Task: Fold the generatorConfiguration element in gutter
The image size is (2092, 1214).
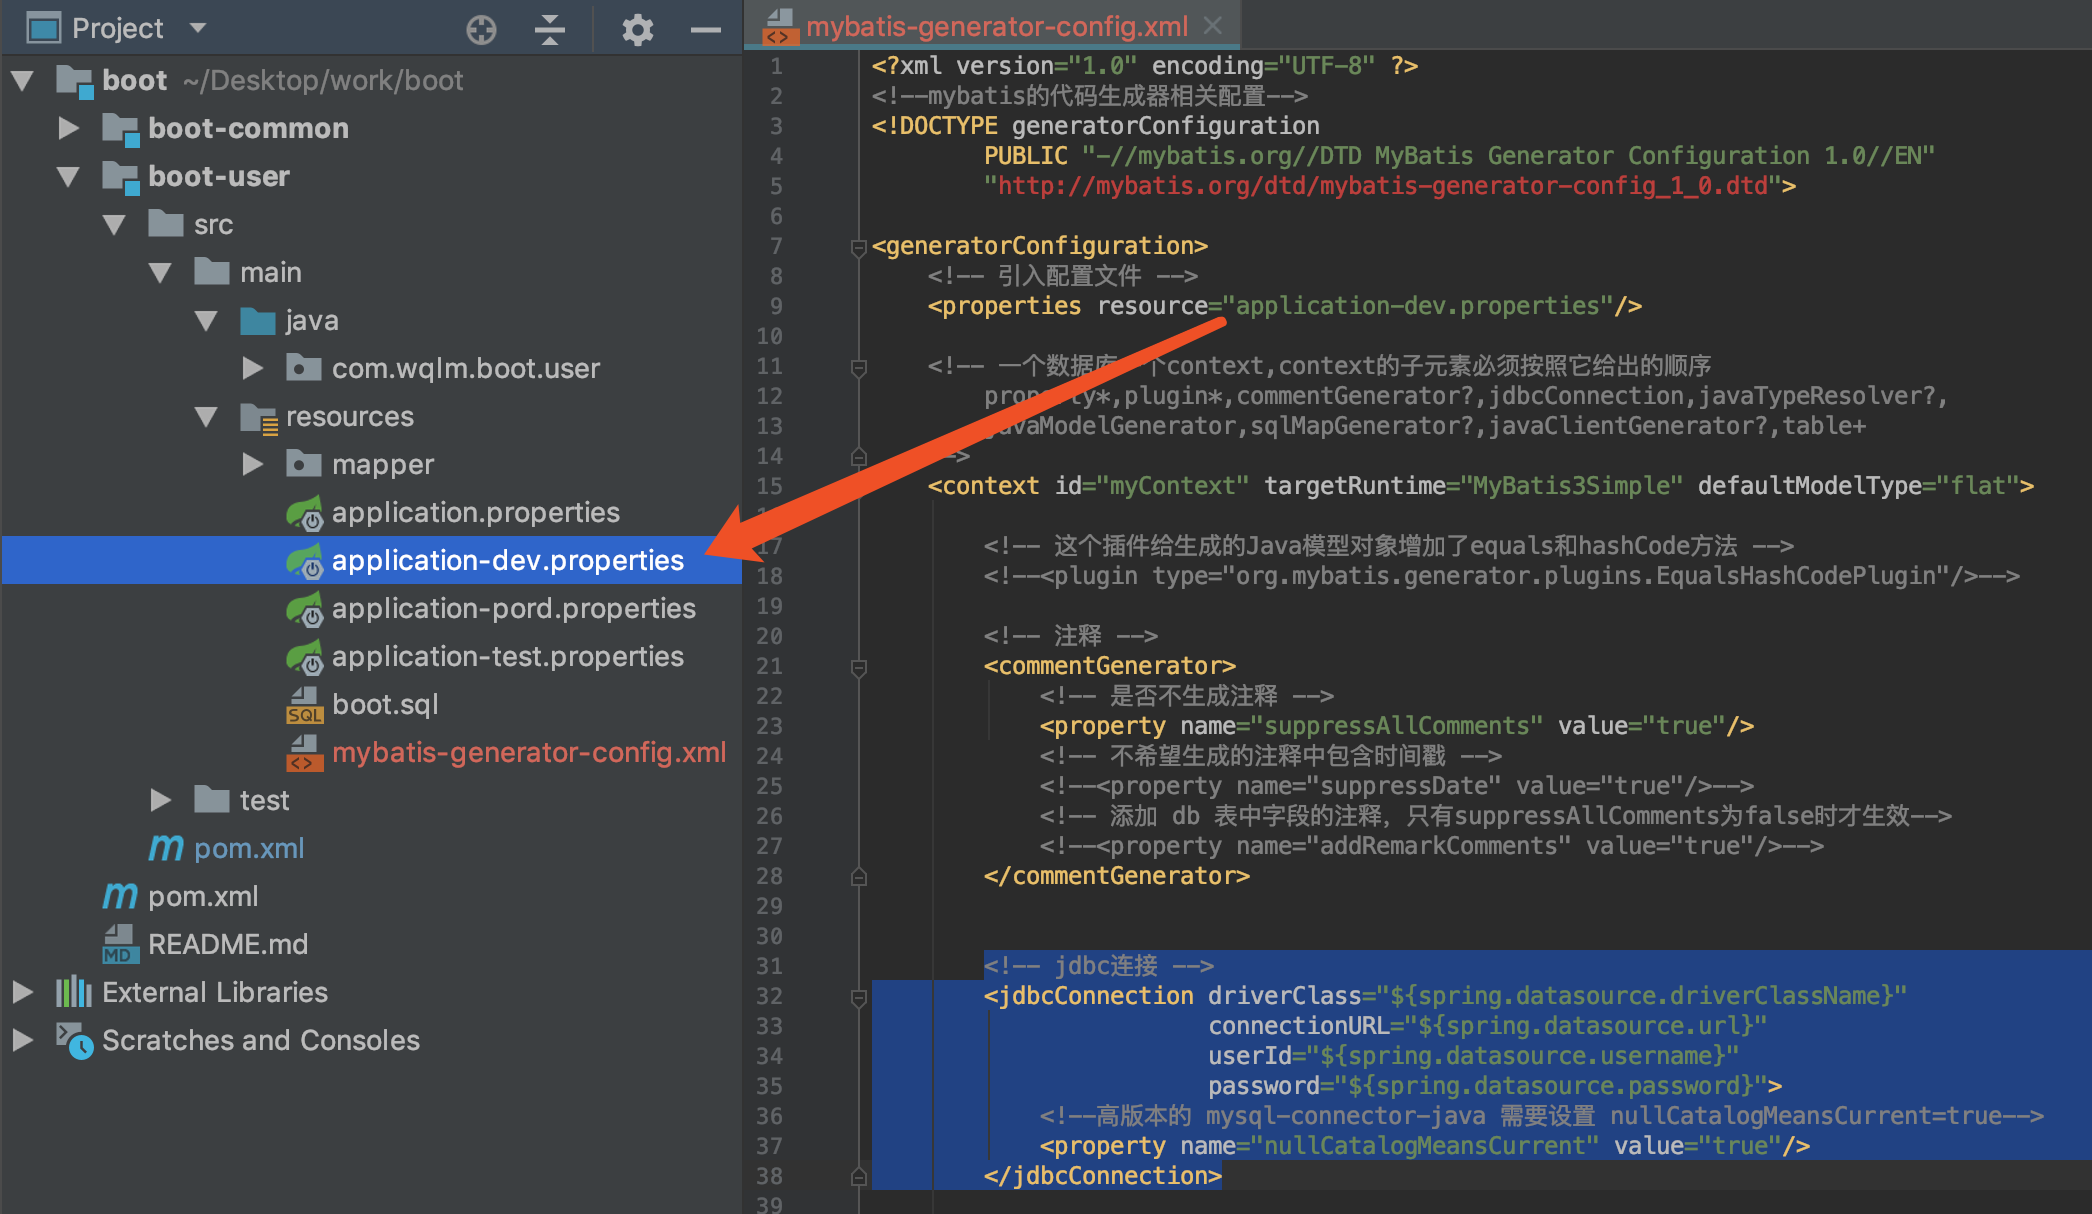Action: click(858, 246)
